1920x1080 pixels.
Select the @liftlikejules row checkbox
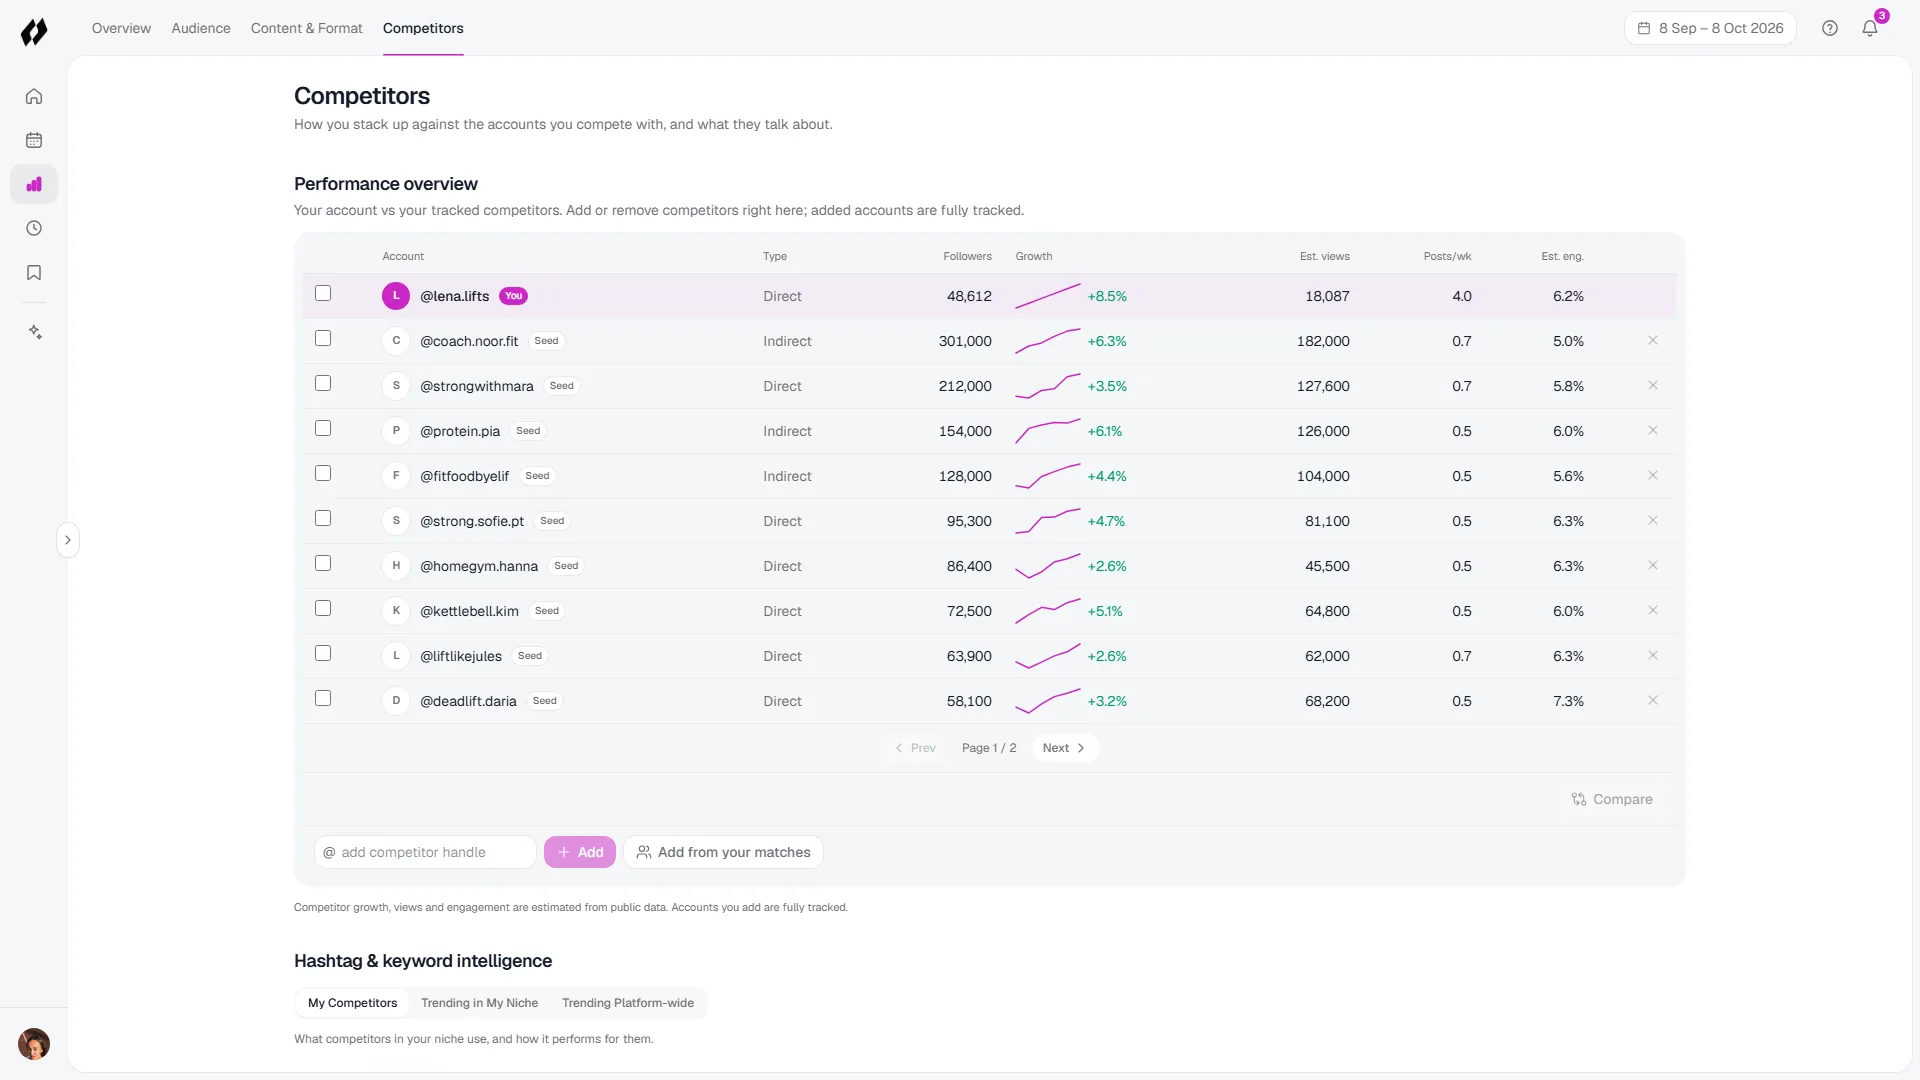323,653
